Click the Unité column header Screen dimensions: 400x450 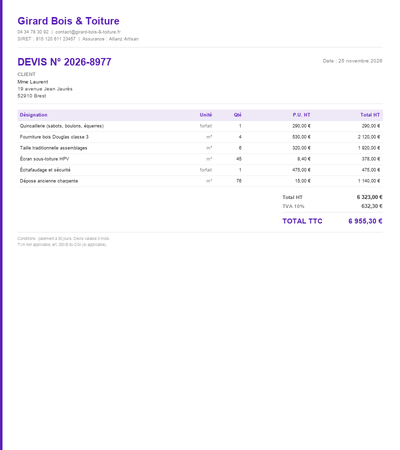point(206,115)
